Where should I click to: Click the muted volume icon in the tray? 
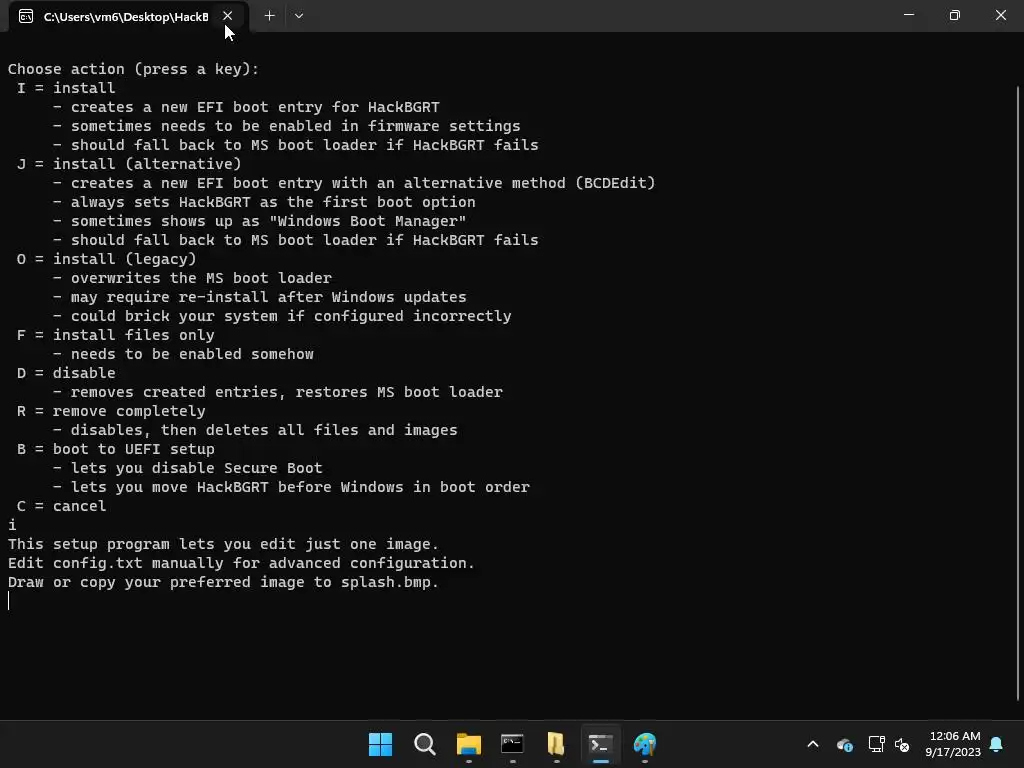tap(902, 744)
